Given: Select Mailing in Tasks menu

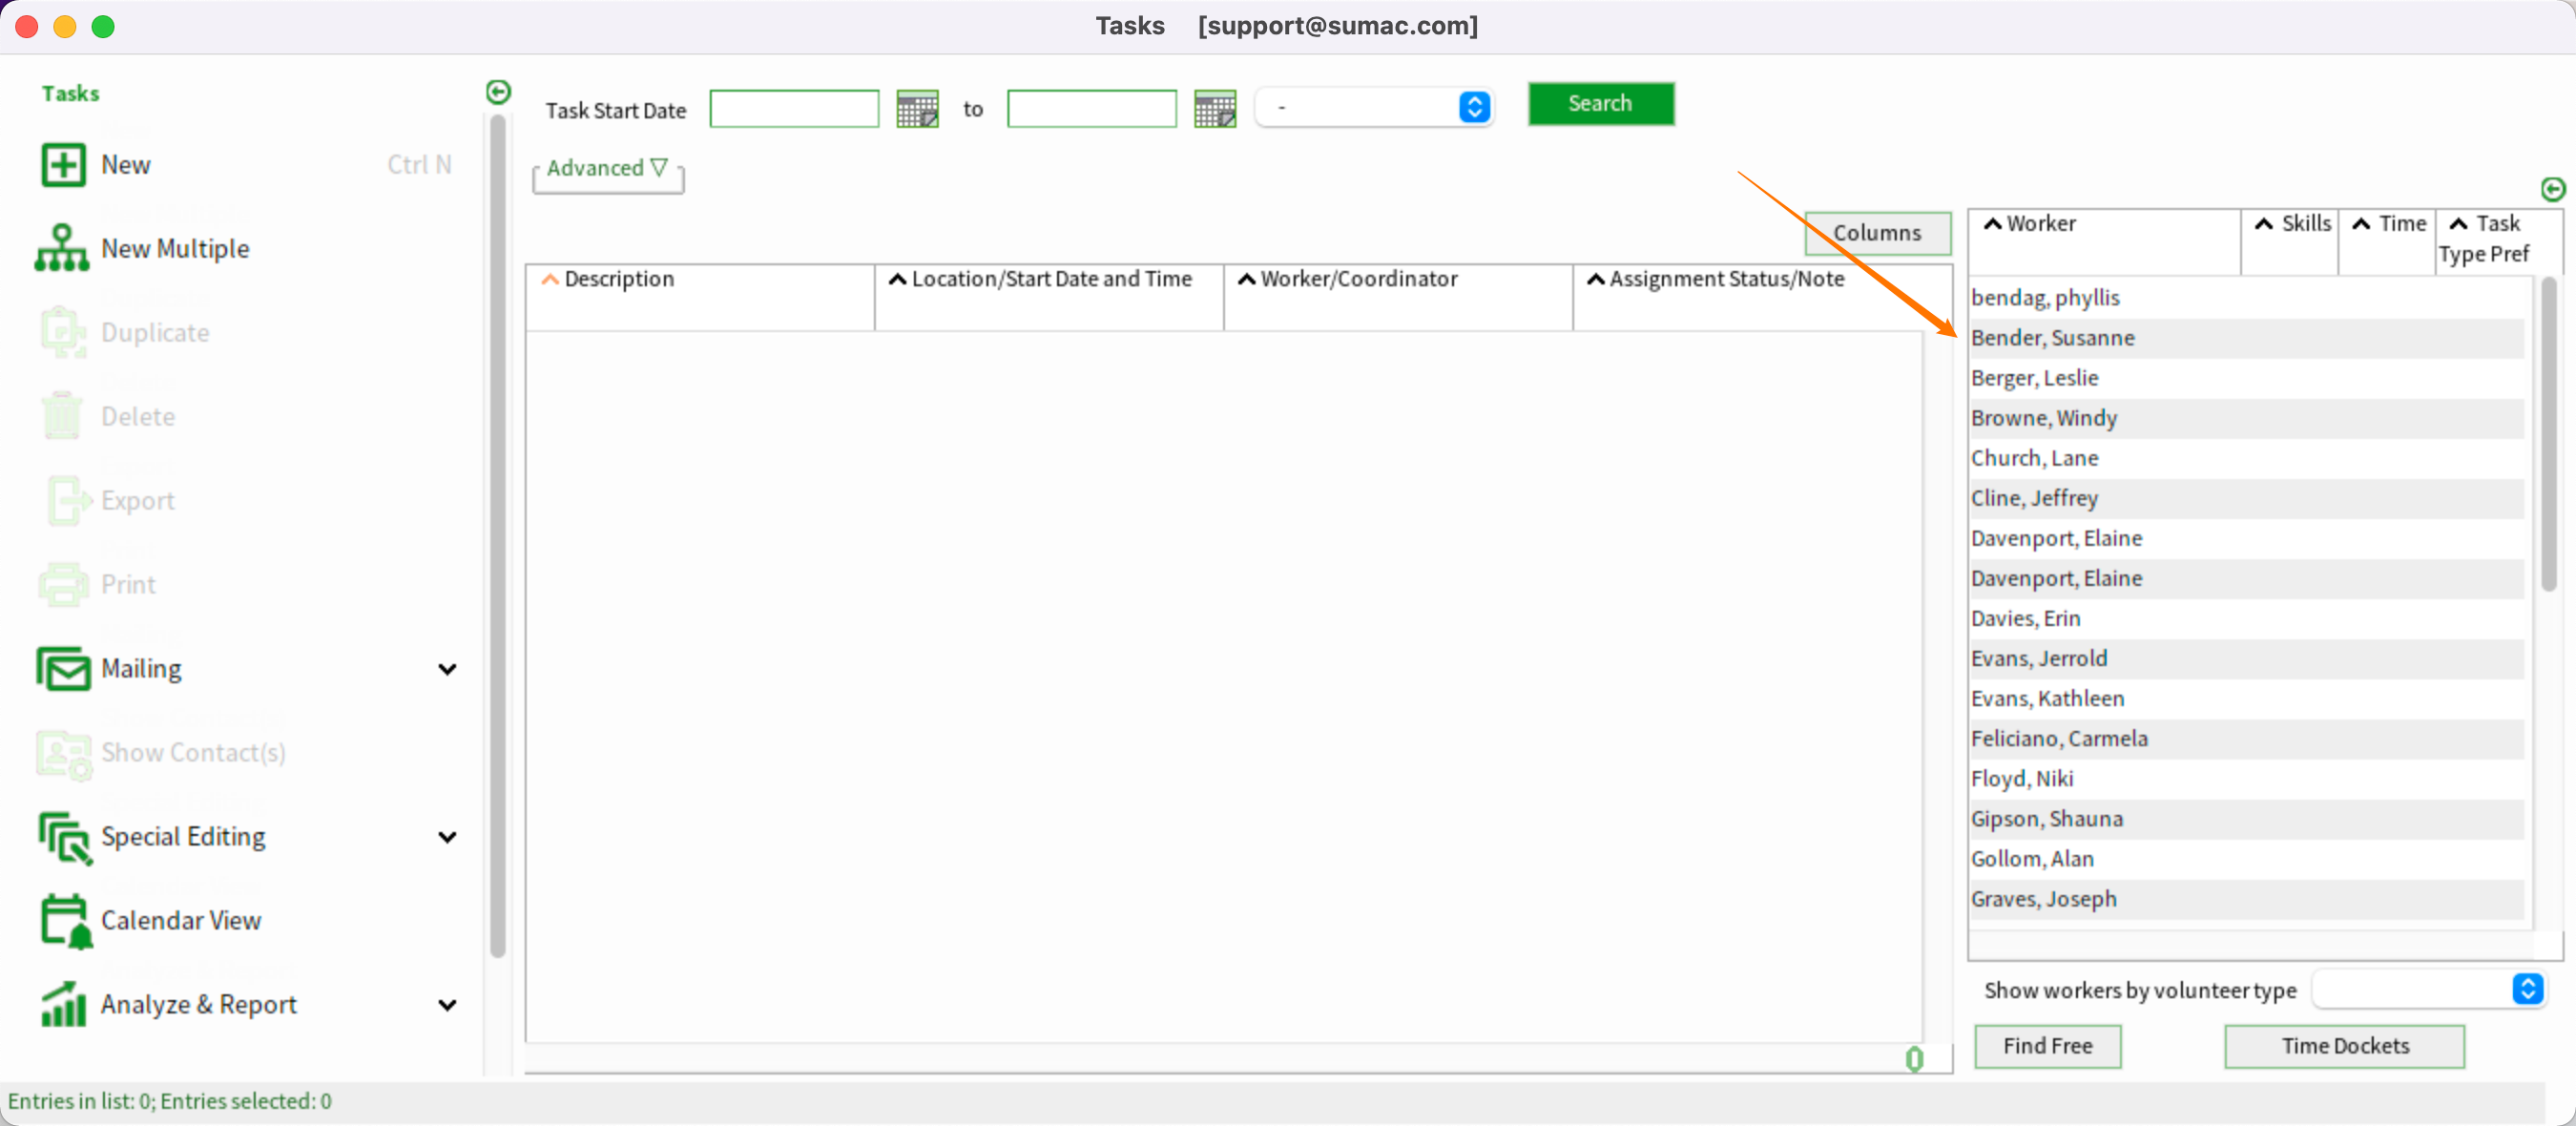Looking at the screenshot, I should 141,669.
